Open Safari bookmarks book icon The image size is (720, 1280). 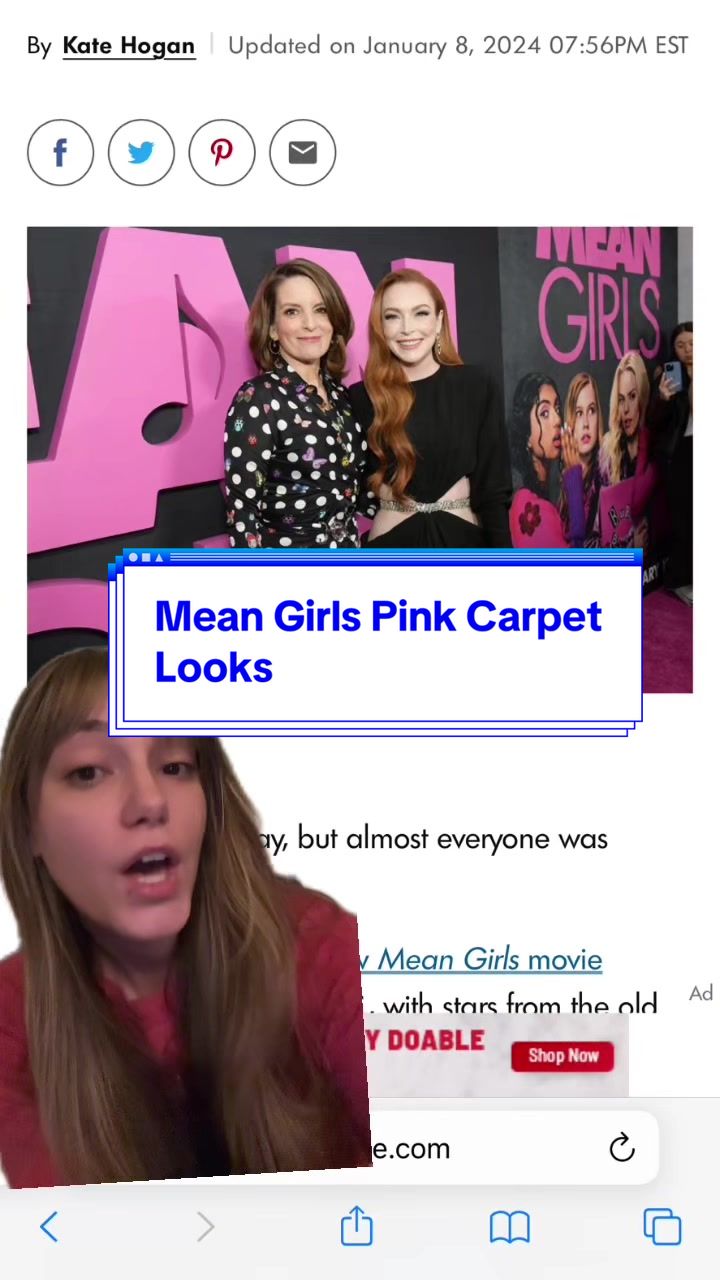click(510, 1227)
